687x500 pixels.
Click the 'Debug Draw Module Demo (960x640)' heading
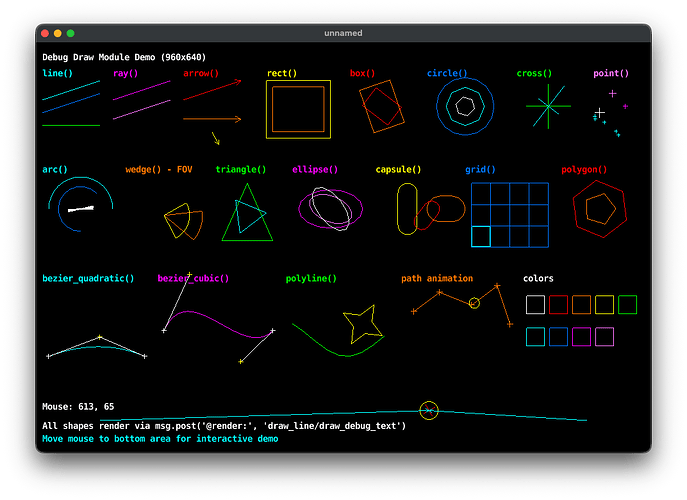124,57
